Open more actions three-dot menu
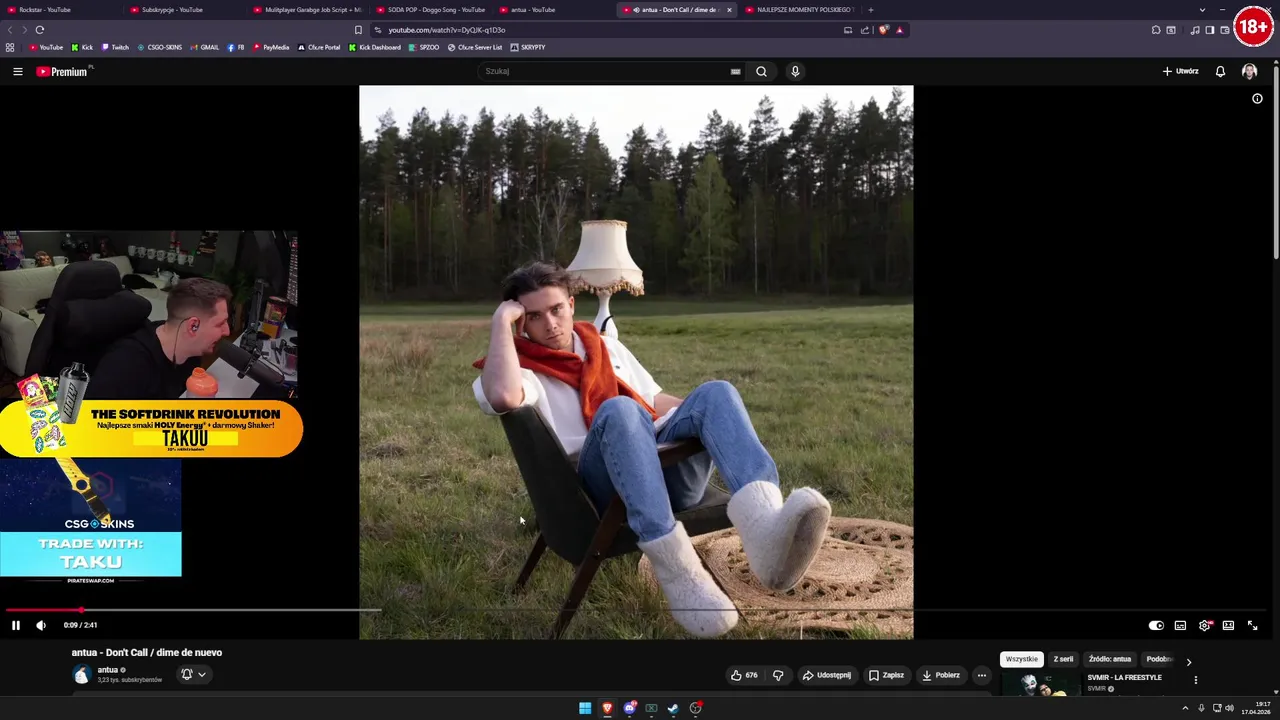1280x720 pixels. click(981, 675)
